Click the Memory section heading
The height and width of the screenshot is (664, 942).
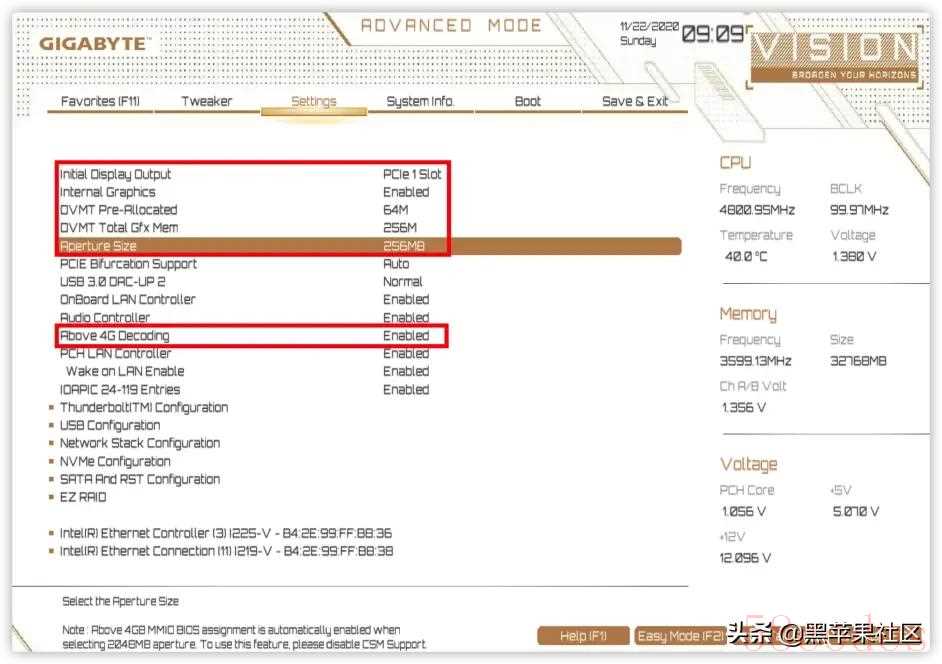[x=748, y=314]
